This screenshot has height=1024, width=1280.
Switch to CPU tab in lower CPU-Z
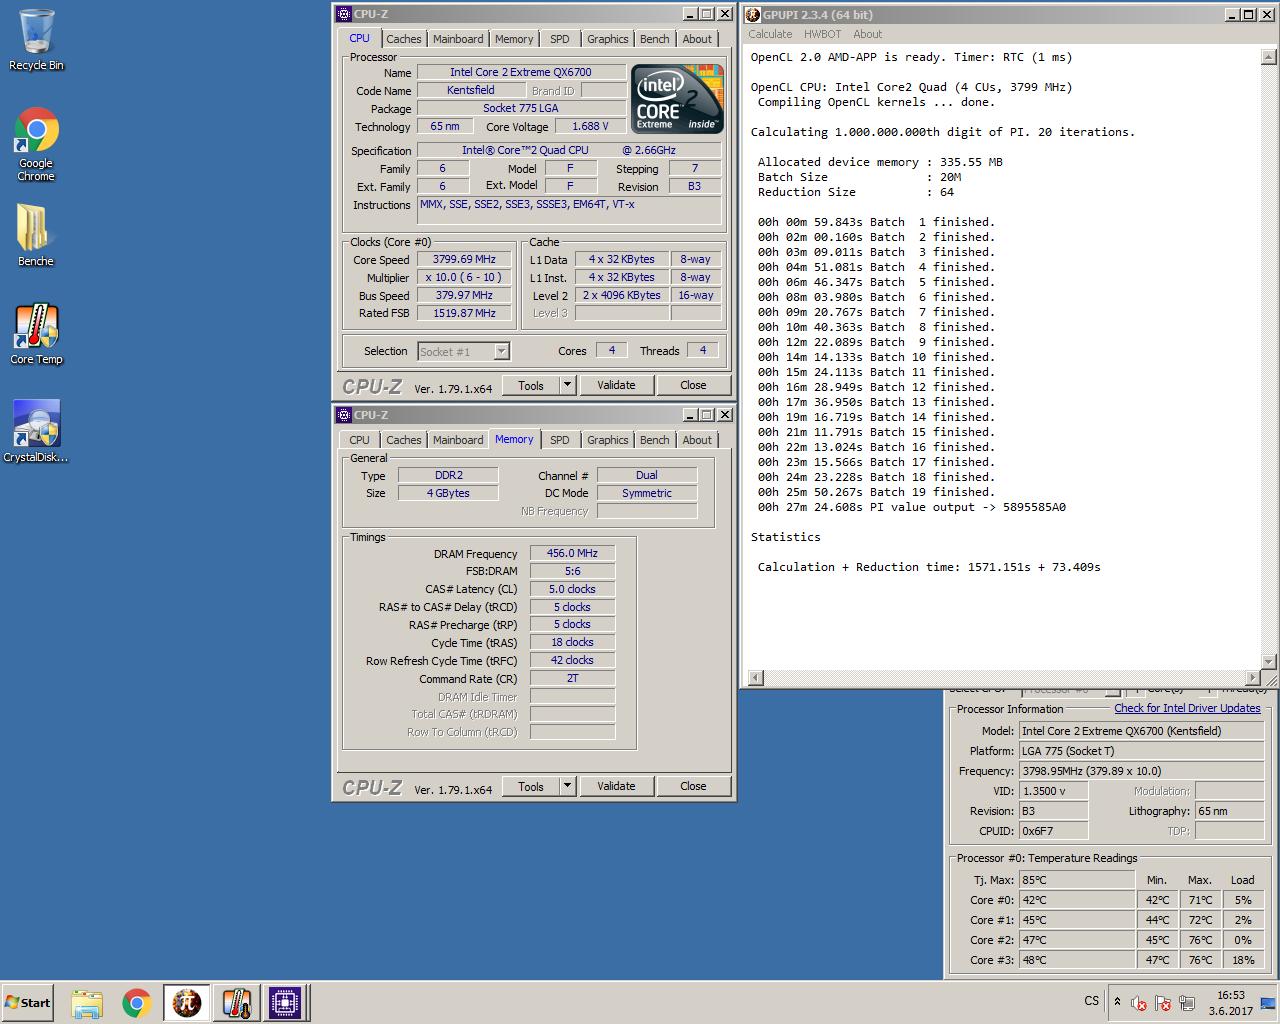(x=360, y=440)
